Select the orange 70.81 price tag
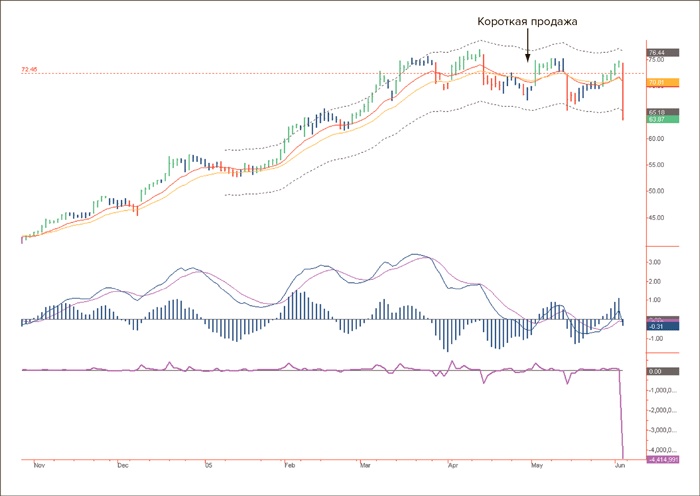Viewport: 700px width, 496px height. pos(657,82)
